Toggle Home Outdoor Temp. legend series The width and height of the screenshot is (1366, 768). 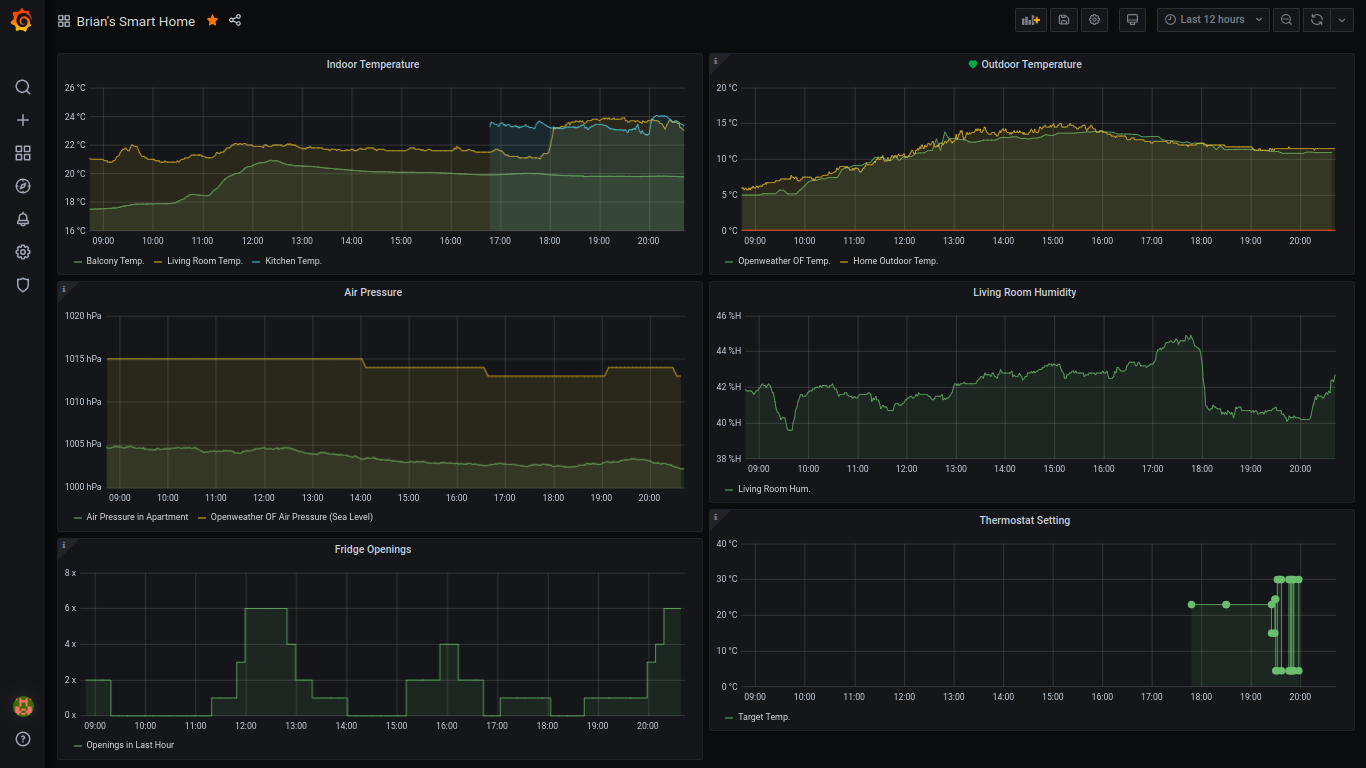coord(894,261)
